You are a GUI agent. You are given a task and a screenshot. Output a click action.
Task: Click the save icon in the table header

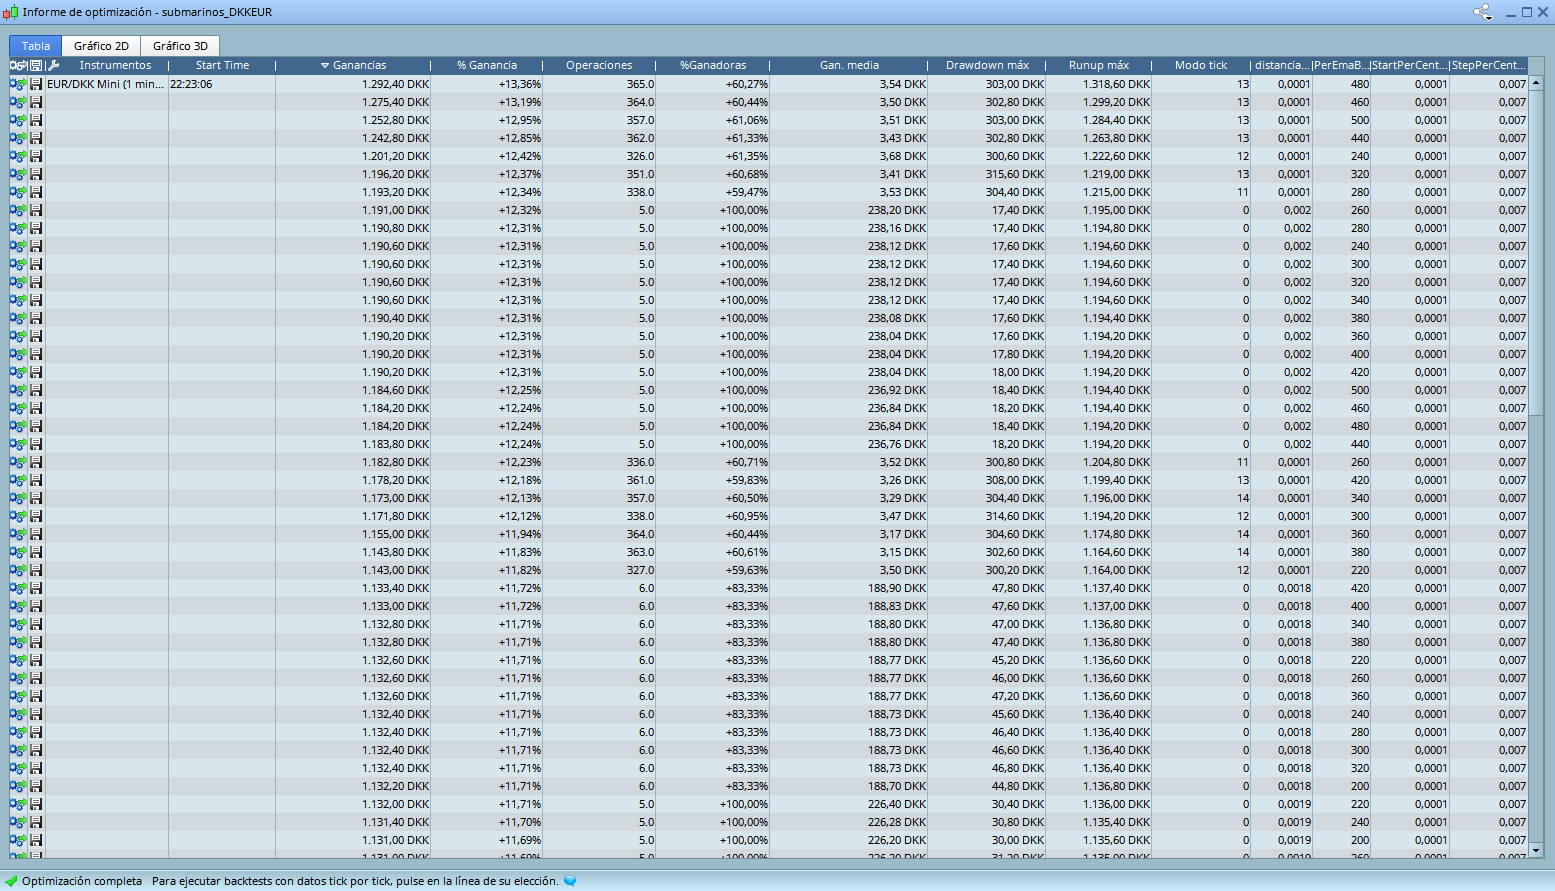pyautogui.click(x=36, y=66)
